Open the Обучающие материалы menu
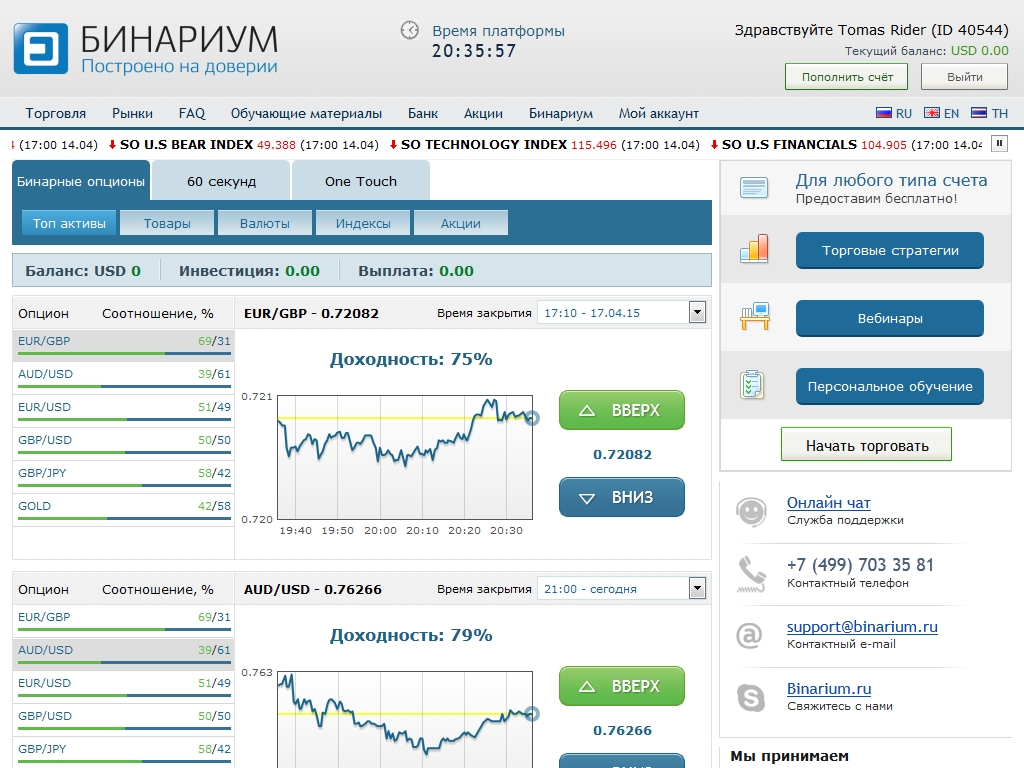The width and height of the screenshot is (1024, 768). [x=306, y=114]
